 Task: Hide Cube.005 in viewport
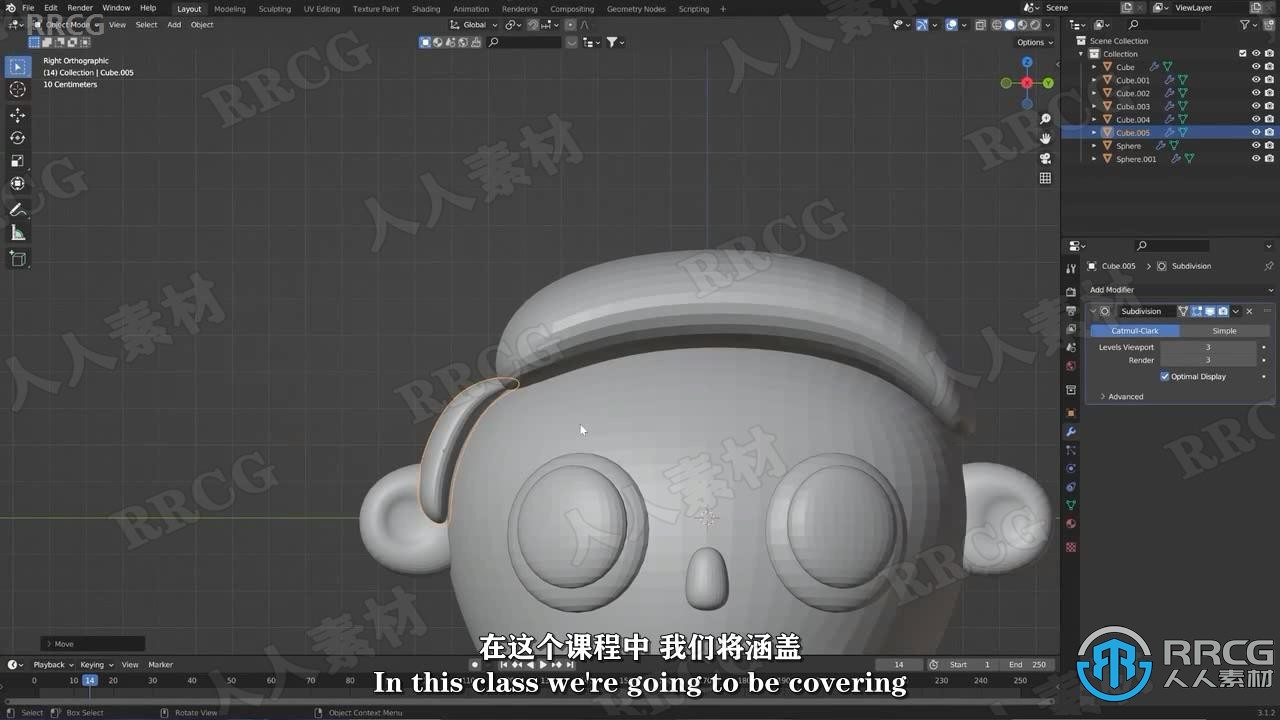(1256, 132)
